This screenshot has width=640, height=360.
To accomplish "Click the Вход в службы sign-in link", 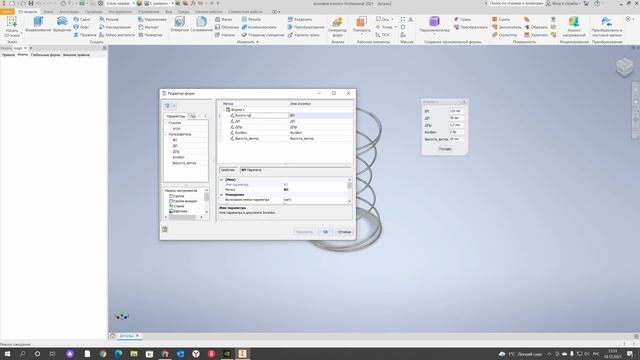I will tap(565, 3).
